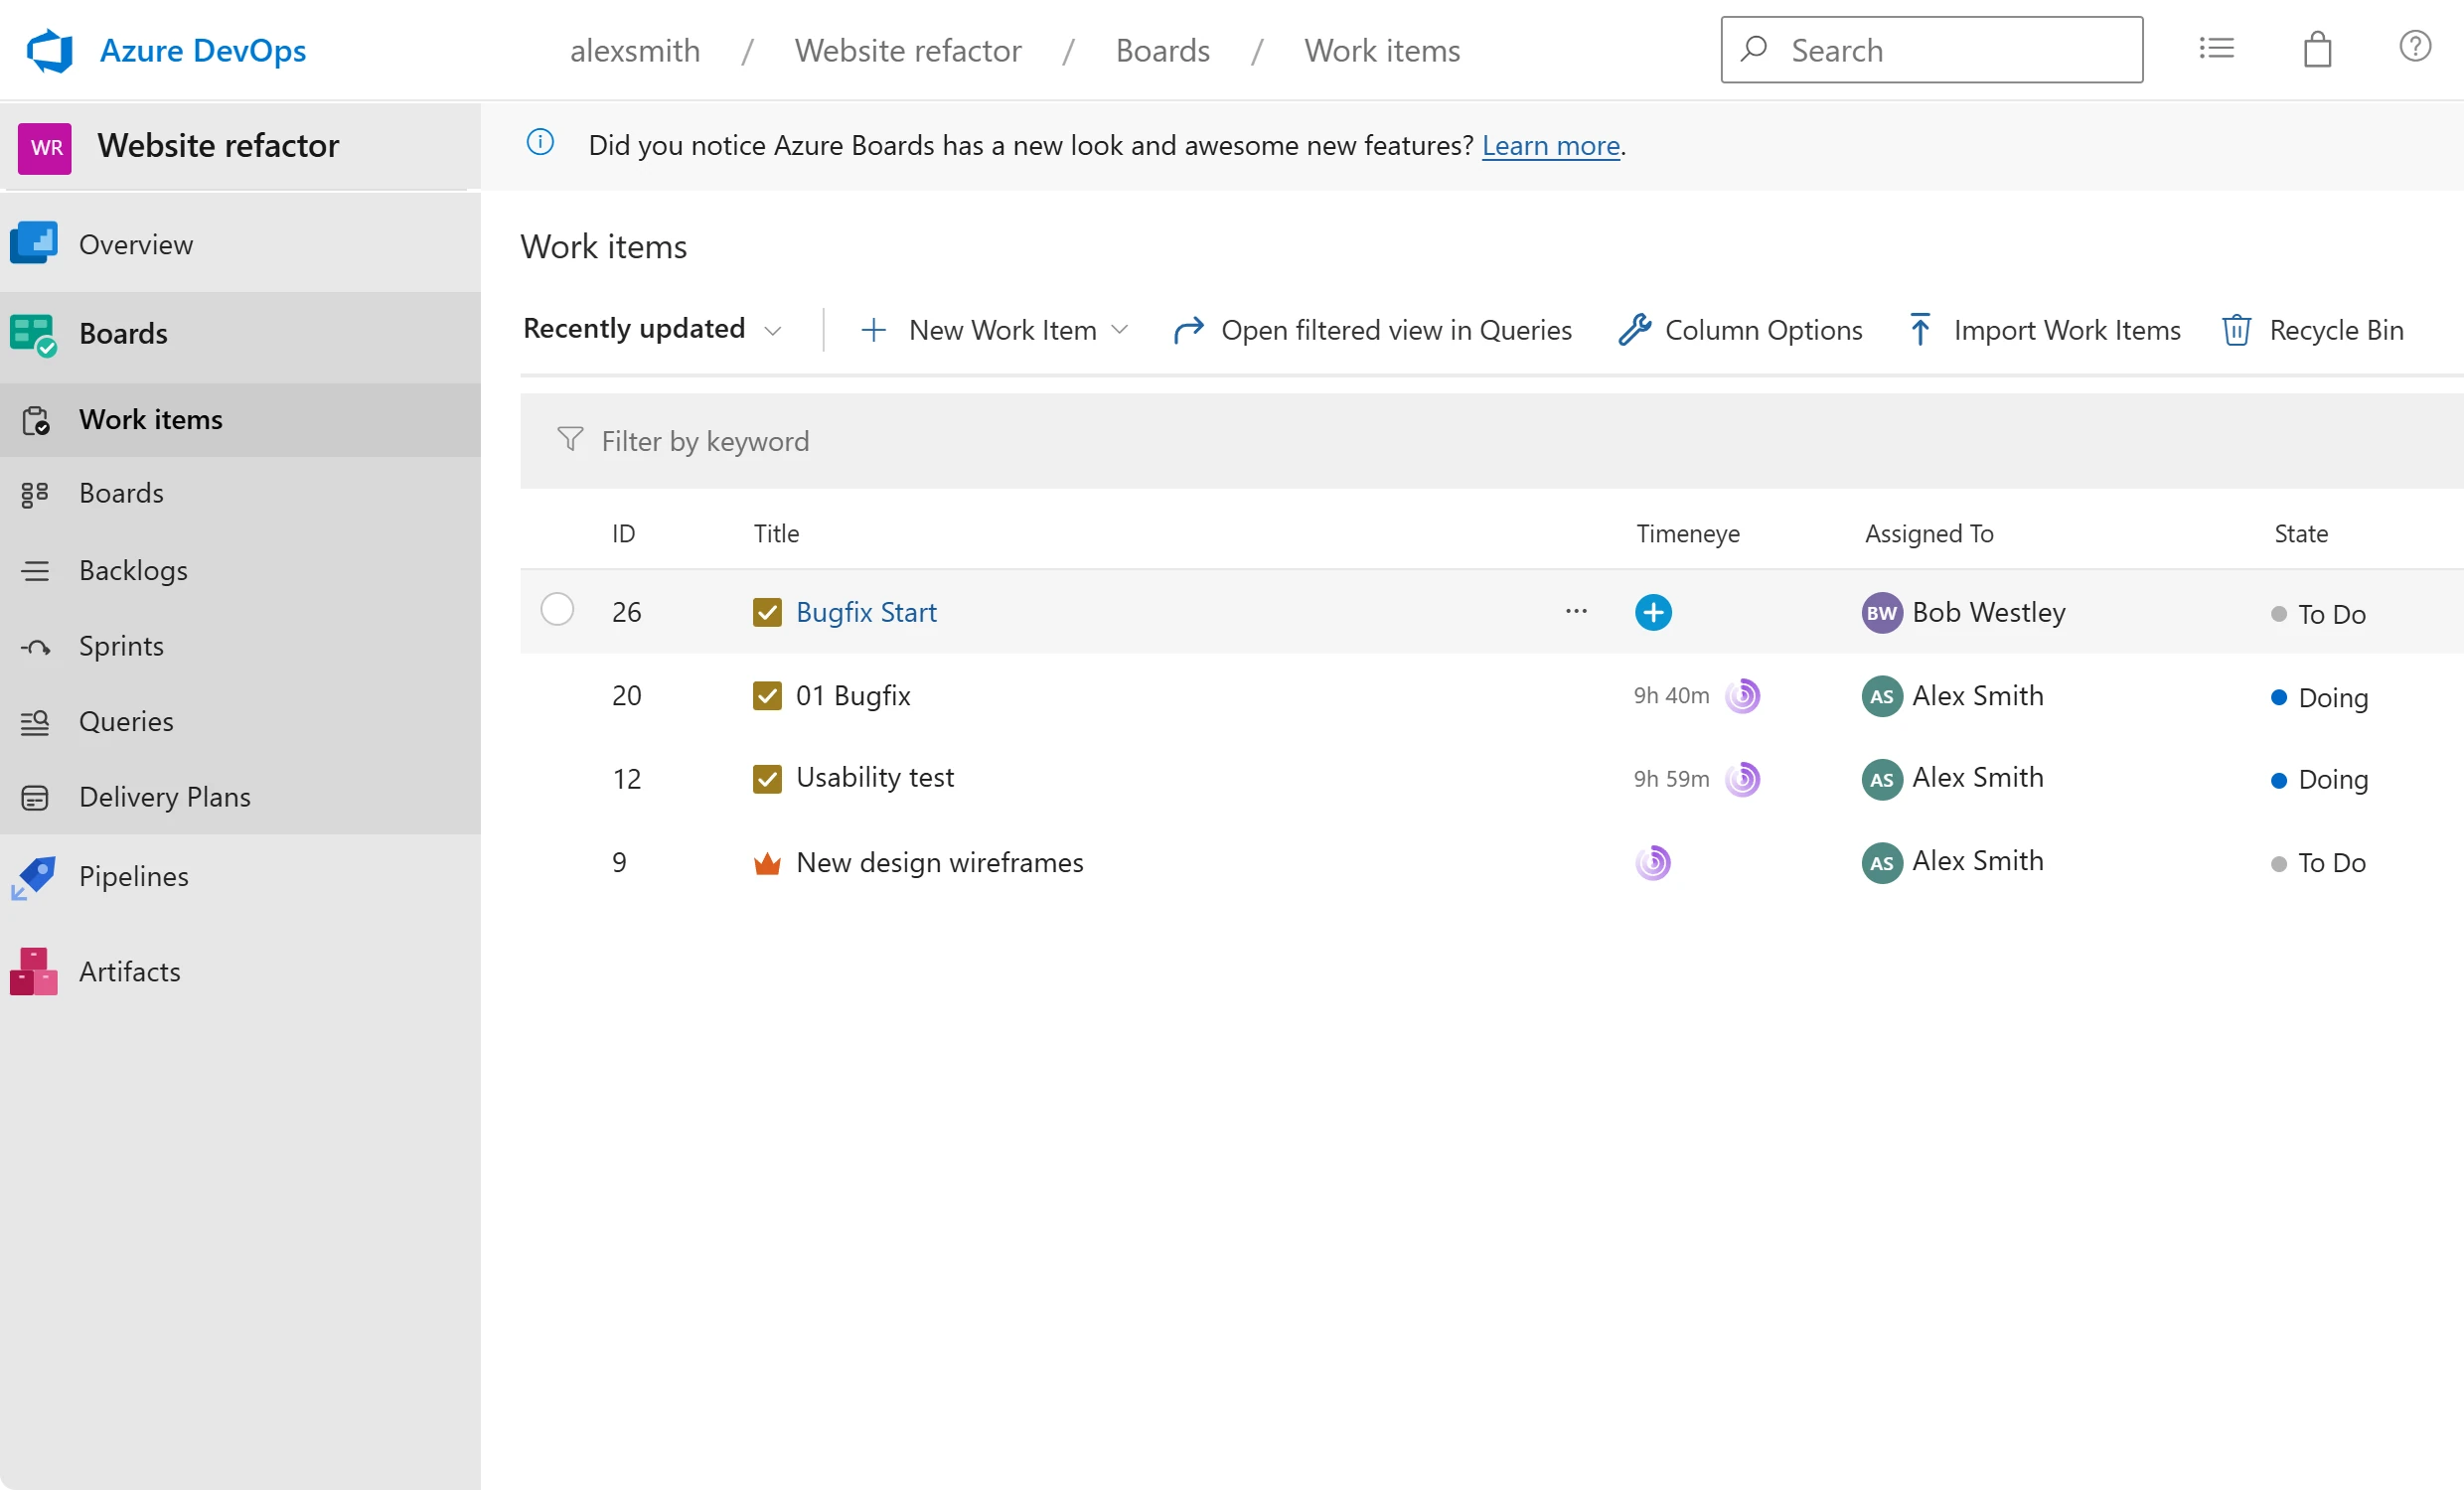
Task: Click the Timeneye plus icon for Bugfix Start
Action: coord(1653,612)
